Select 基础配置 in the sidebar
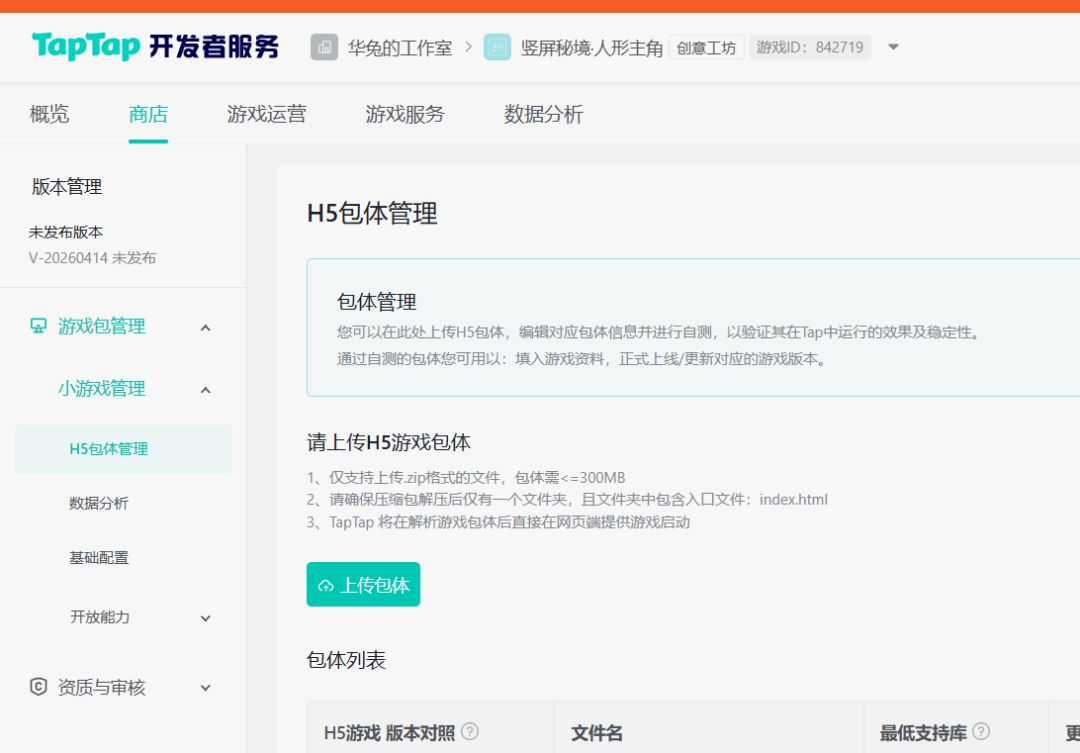 pos(99,557)
